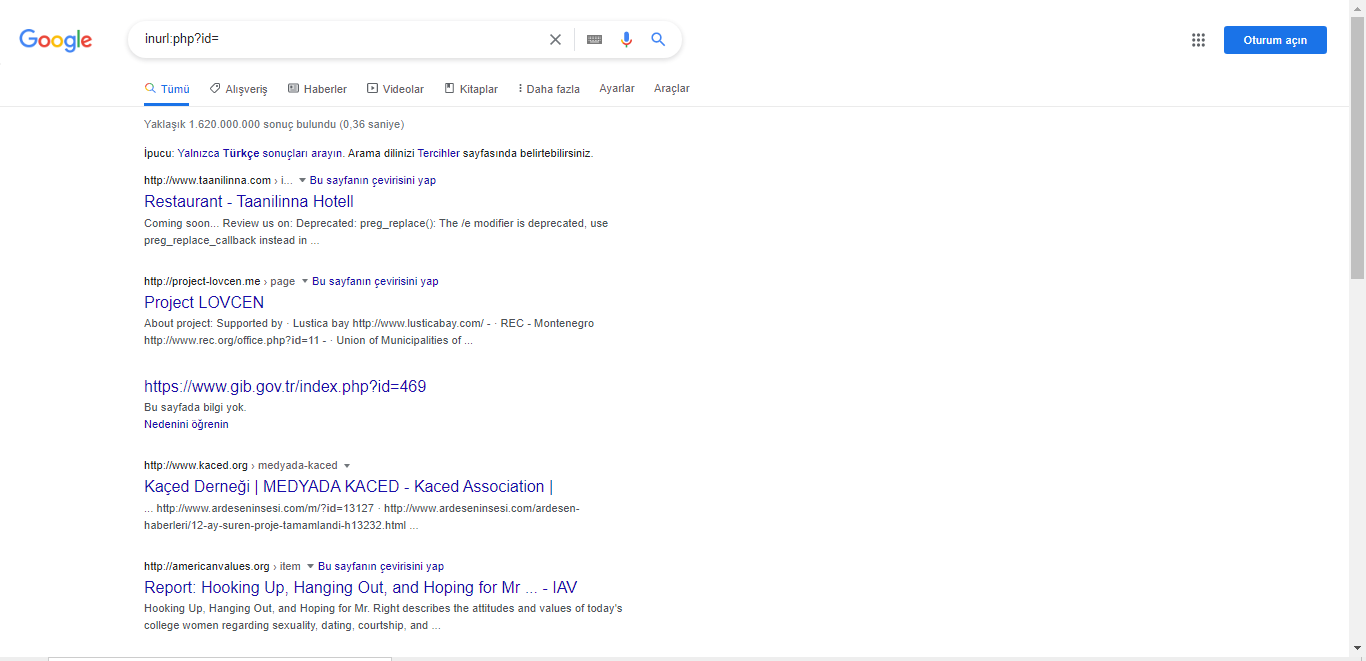Click the Oturum açın button
The width and height of the screenshot is (1366, 661).
(1275, 40)
